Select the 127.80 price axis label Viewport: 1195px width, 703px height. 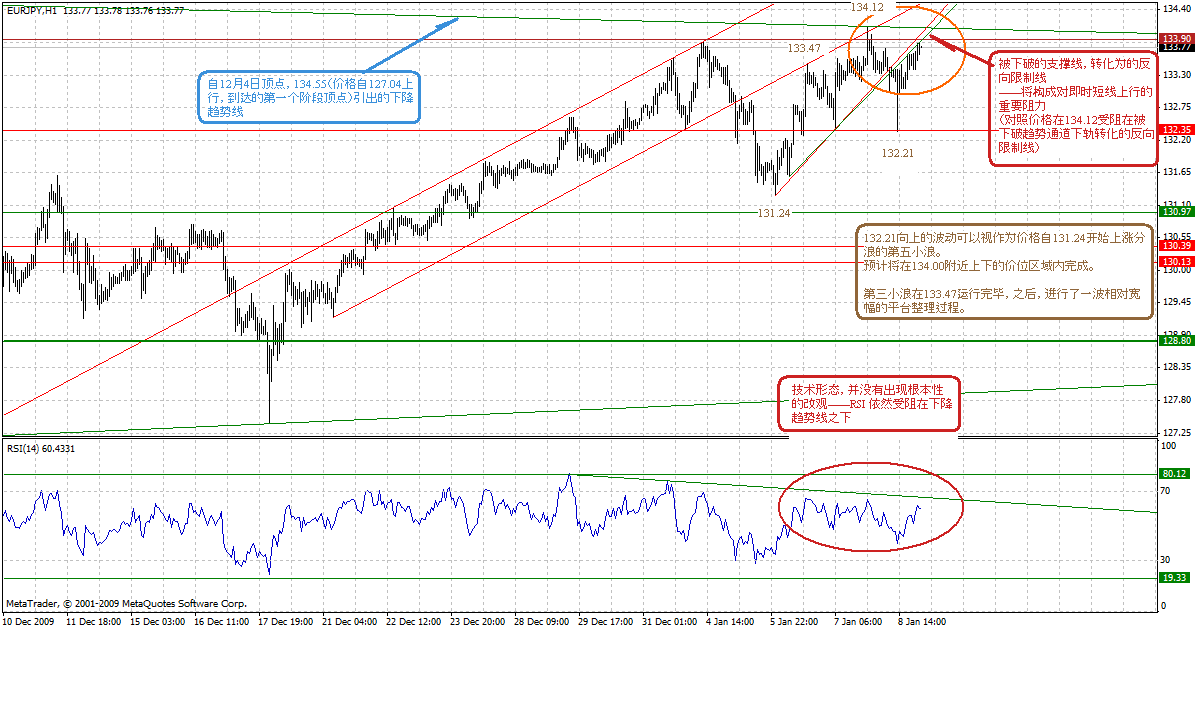pos(1177,400)
